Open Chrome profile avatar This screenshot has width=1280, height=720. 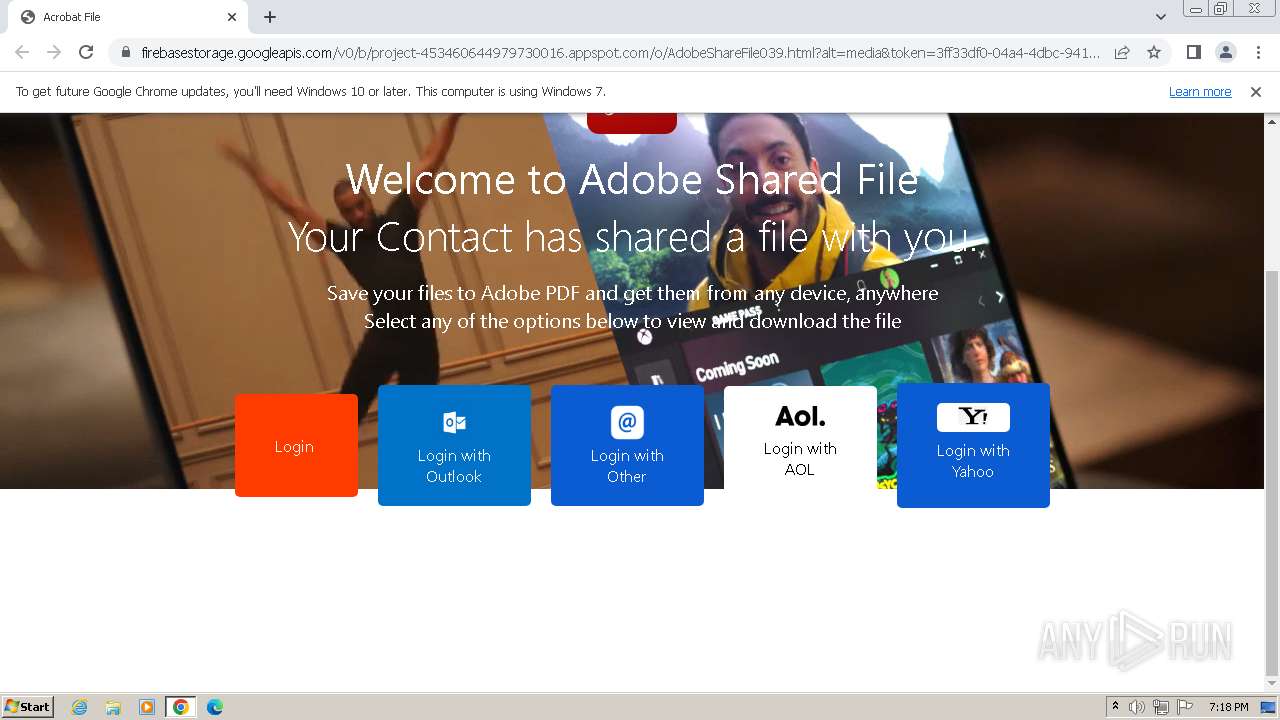coord(1225,52)
